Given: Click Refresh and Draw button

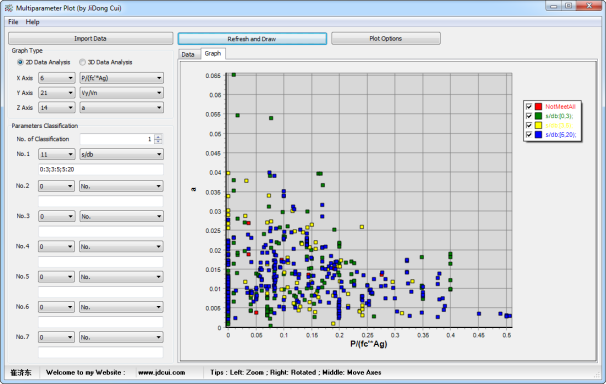Looking at the screenshot, I should (x=252, y=39).
